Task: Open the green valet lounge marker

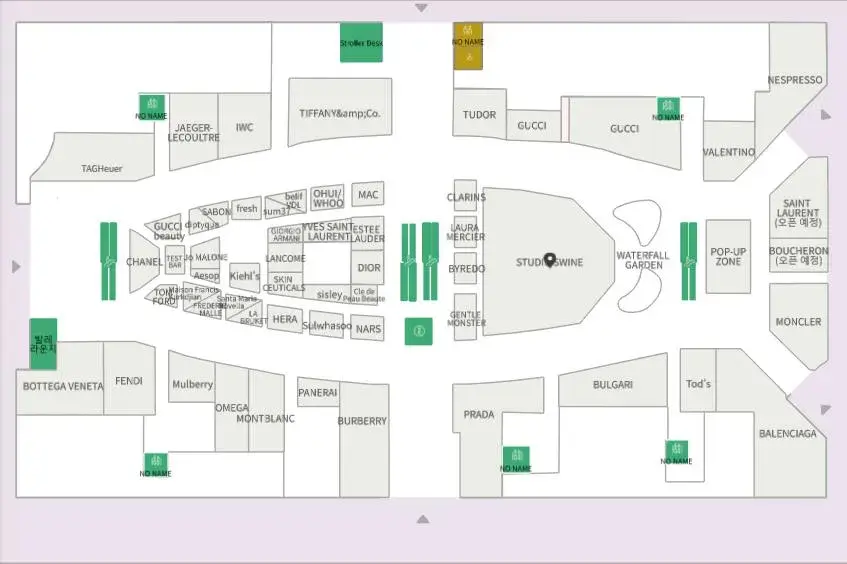Action: point(43,343)
